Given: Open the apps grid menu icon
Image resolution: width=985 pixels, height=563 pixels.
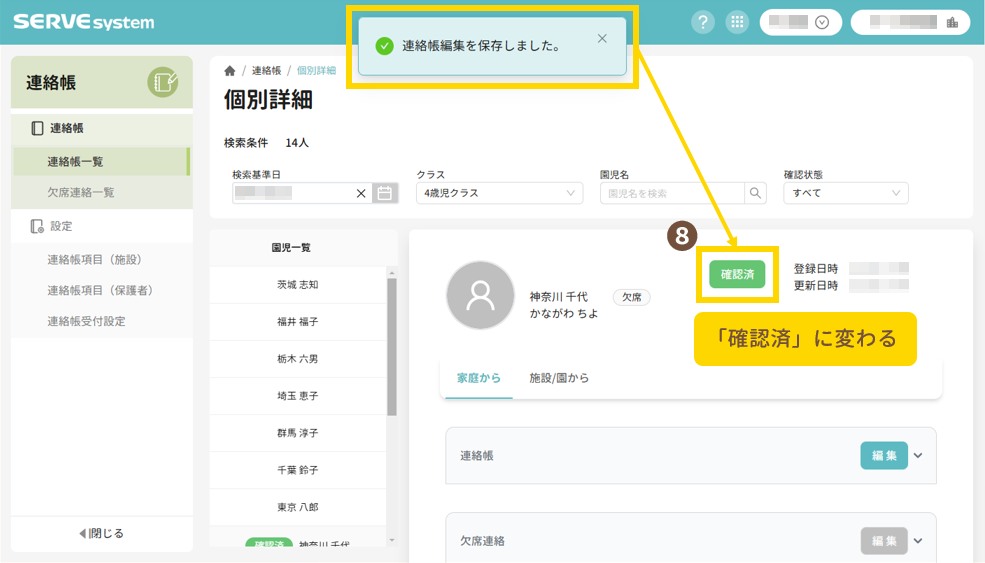Looking at the screenshot, I should pos(737,22).
